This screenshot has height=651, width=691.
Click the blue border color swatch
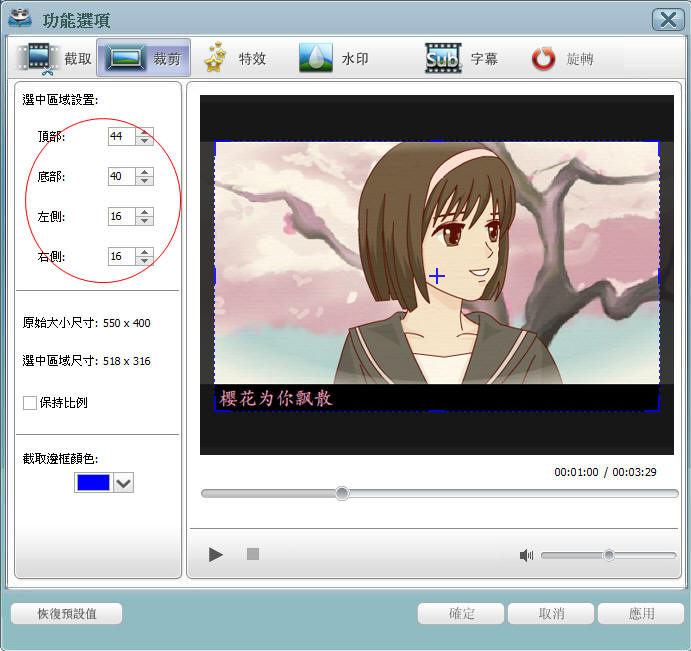click(93, 483)
